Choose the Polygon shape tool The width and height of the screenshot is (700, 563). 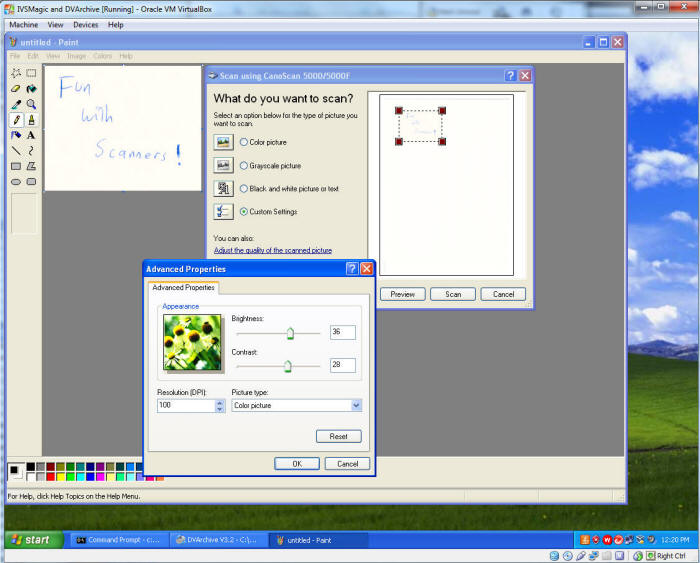click(31, 166)
